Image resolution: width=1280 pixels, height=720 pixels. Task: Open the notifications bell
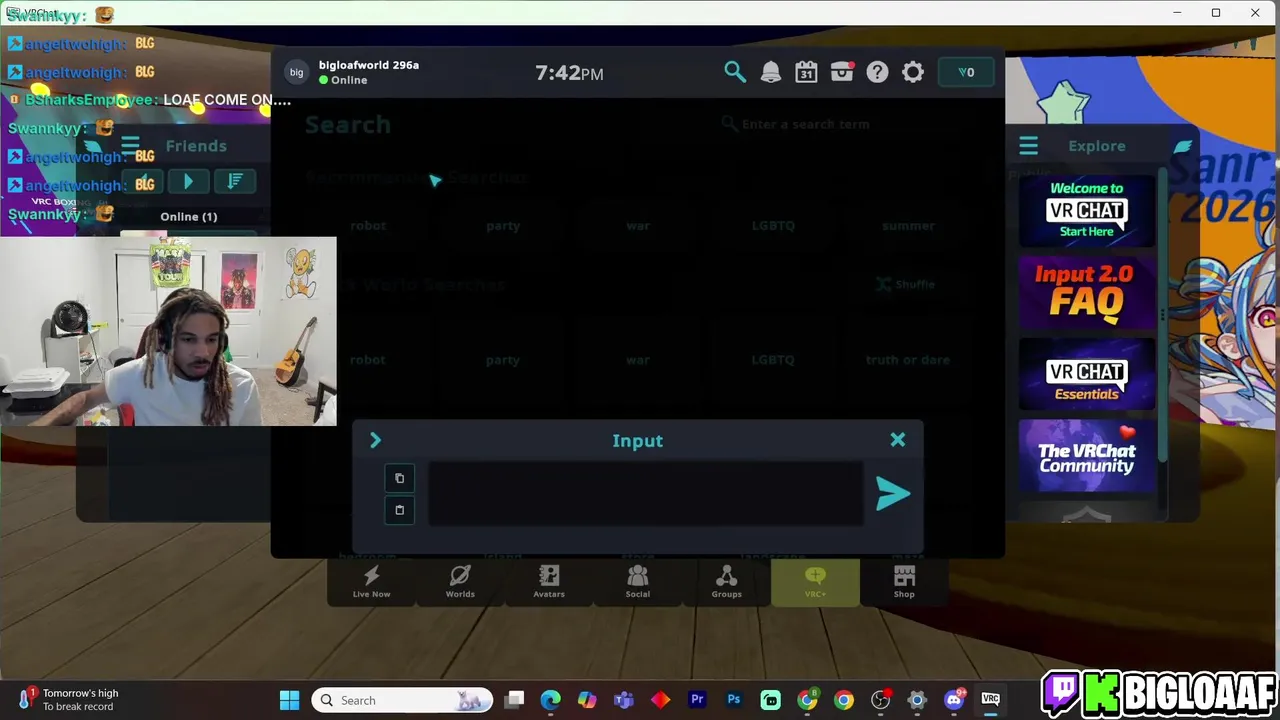point(770,72)
